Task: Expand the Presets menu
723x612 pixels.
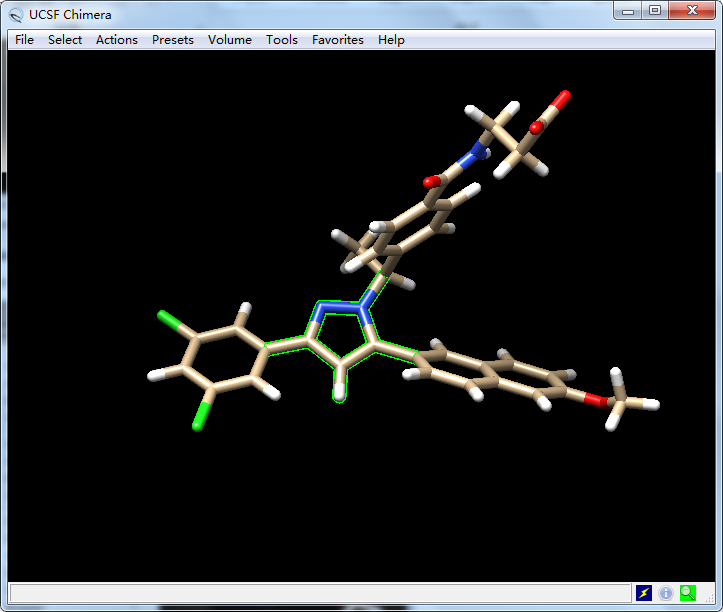Action: [173, 40]
